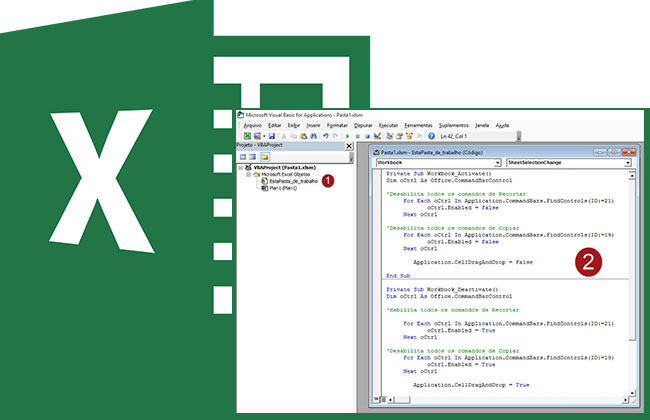Click the View Code icon in Project panel
Image resolution: width=650 pixels, height=420 pixels.
pos(243,157)
